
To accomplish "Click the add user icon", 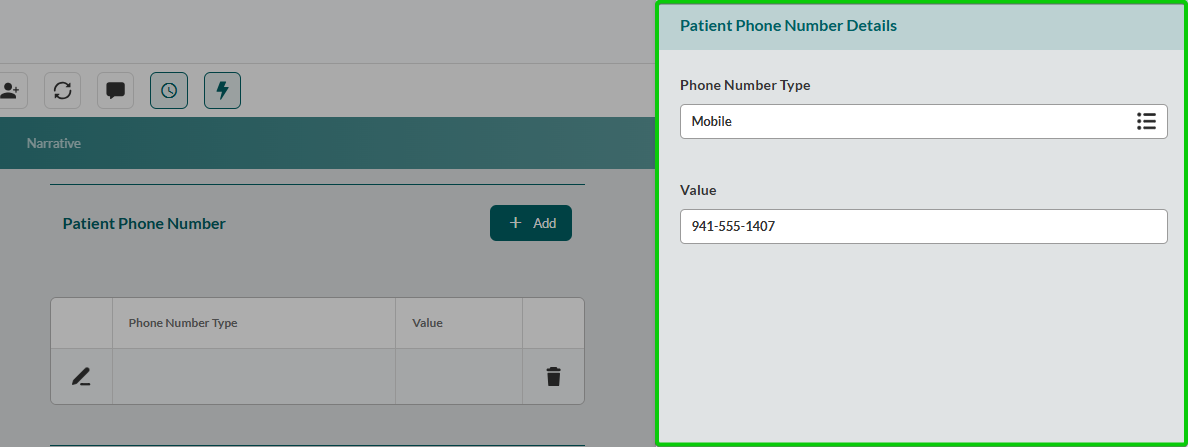I will point(11,90).
